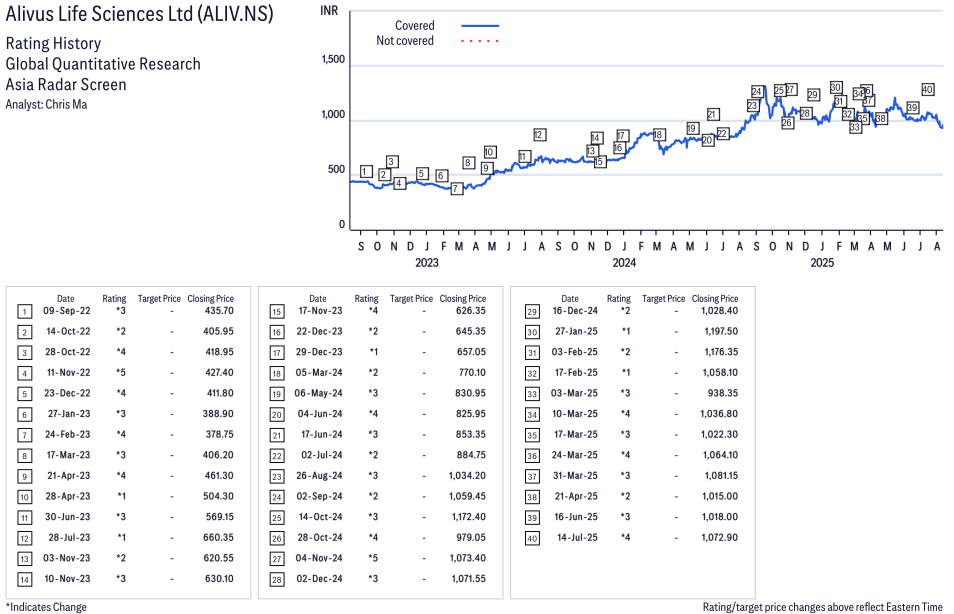Click row number box 33 beside 03-Mar-25

click(x=532, y=394)
